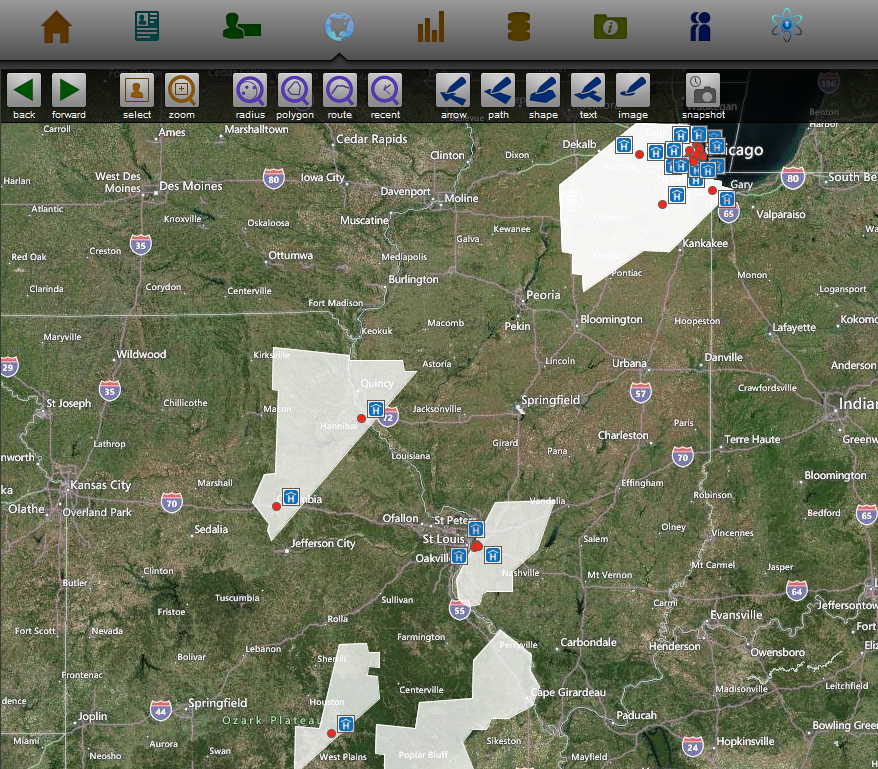Select the route search tool
Screen dimensions: 878x769
coord(340,91)
